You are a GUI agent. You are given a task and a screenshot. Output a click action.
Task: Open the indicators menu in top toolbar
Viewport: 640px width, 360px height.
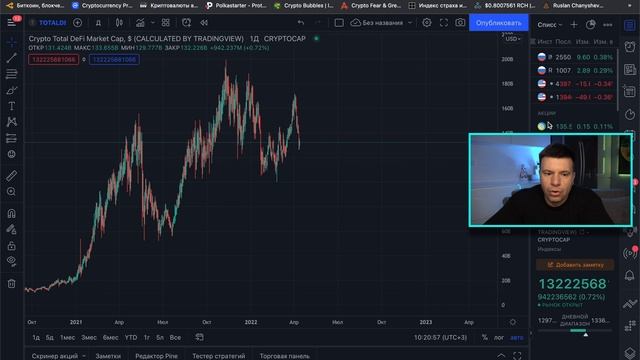tap(140, 23)
